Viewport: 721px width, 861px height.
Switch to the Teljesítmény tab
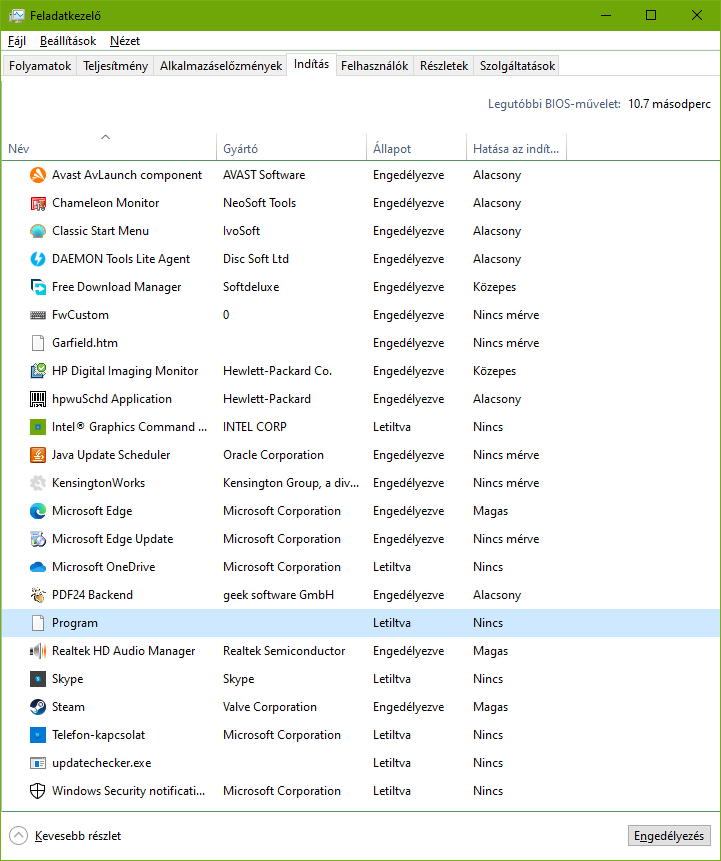pos(115,66)
